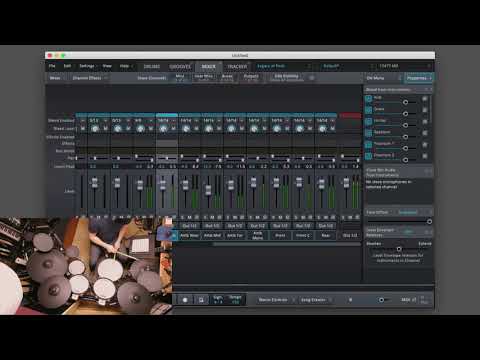The width and height of the screenshot is (480, 360).
Task: Collapse the Bleed from Instruments section
Action: tap(426, 90)
